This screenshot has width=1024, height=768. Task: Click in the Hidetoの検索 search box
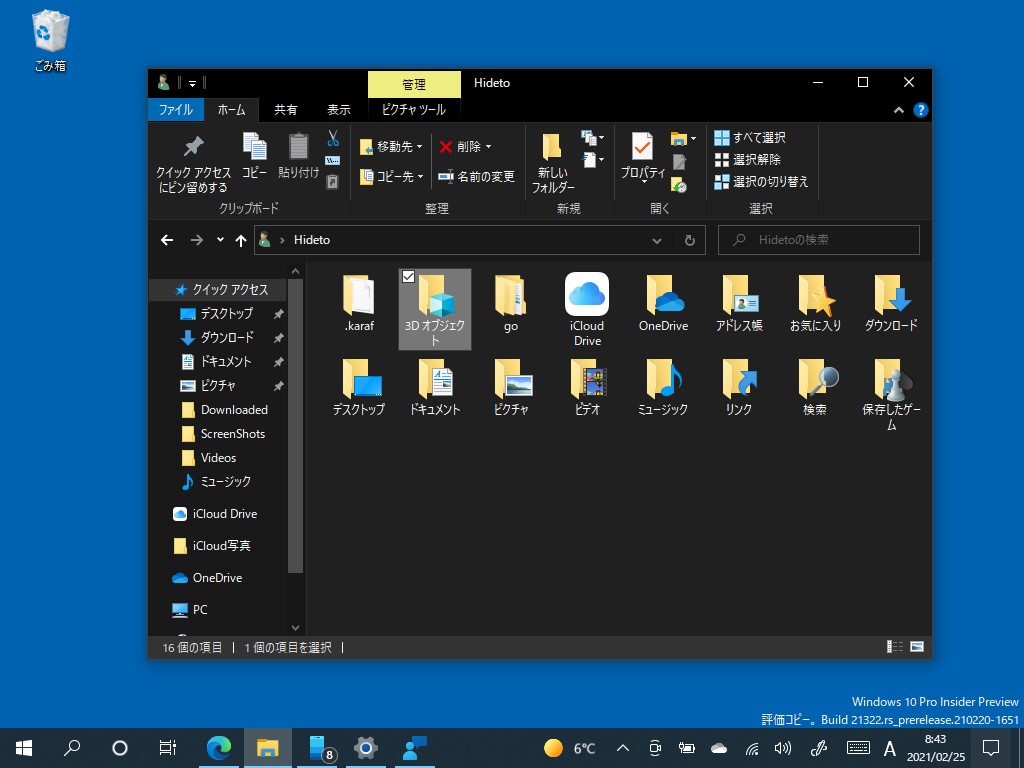pyautogui.click(x=819, y=240)
